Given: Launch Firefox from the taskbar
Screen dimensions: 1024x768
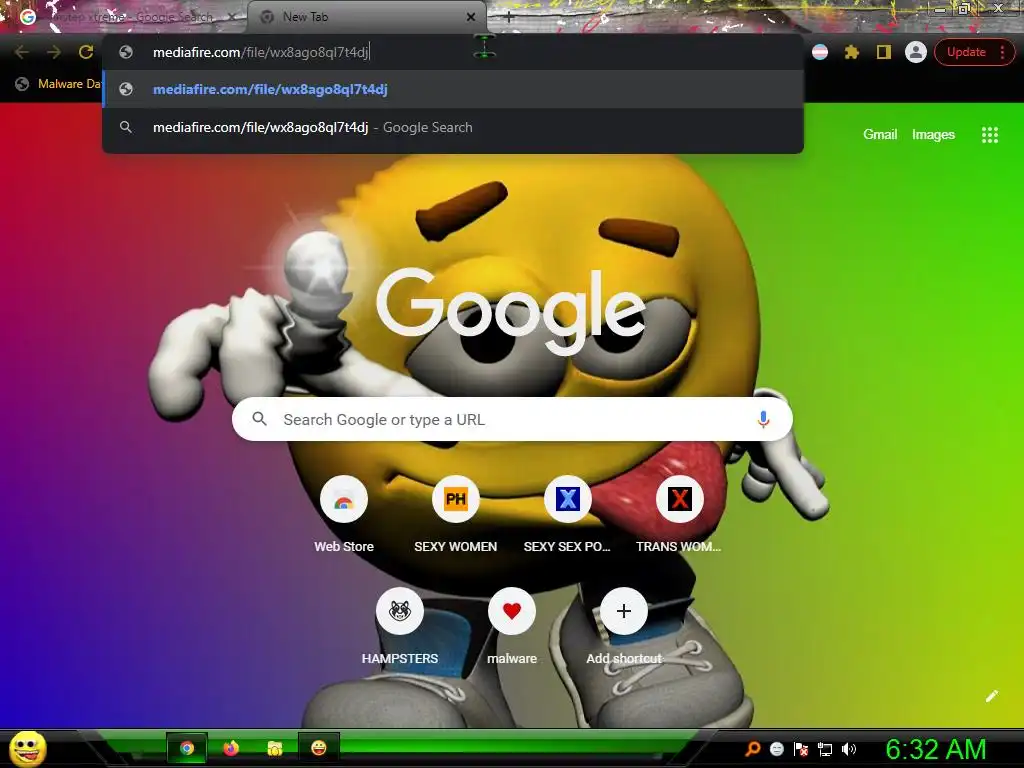Looking at the screenshot, I should 231,748.
